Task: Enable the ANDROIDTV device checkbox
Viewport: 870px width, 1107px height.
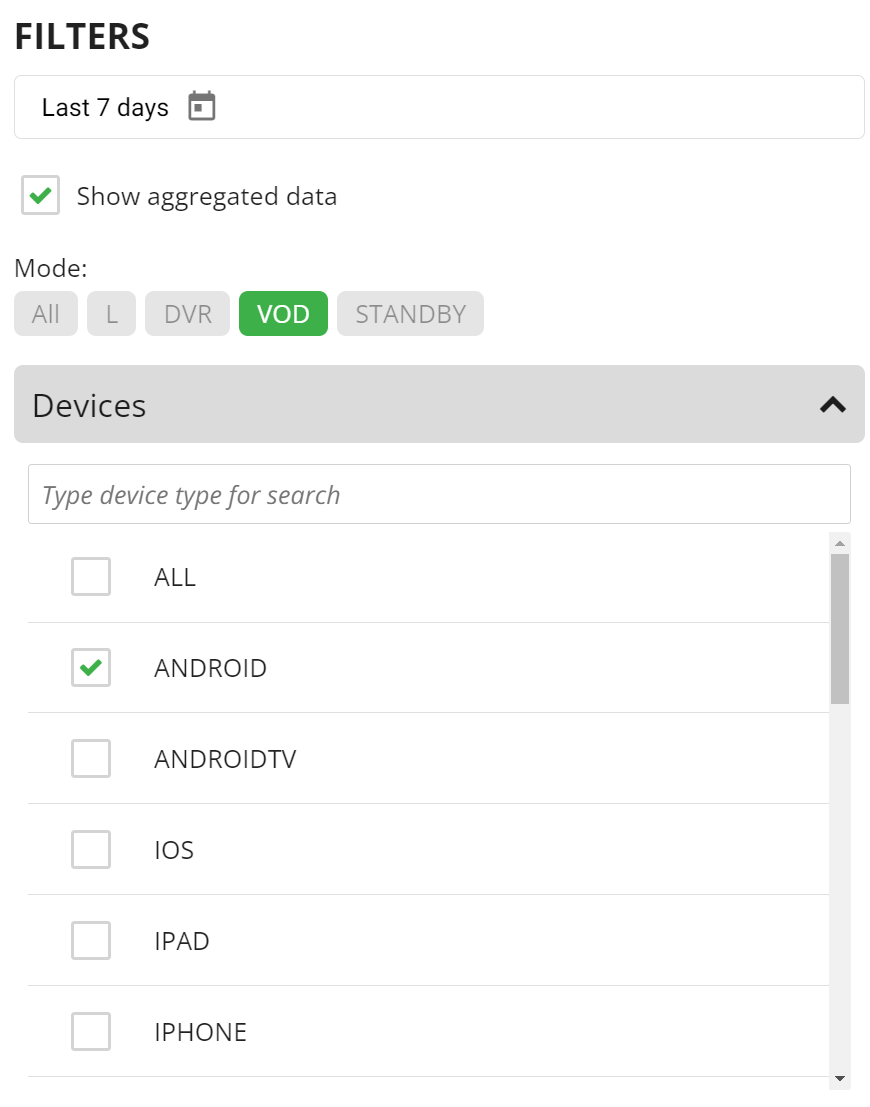Action: [x=91, y=758]
